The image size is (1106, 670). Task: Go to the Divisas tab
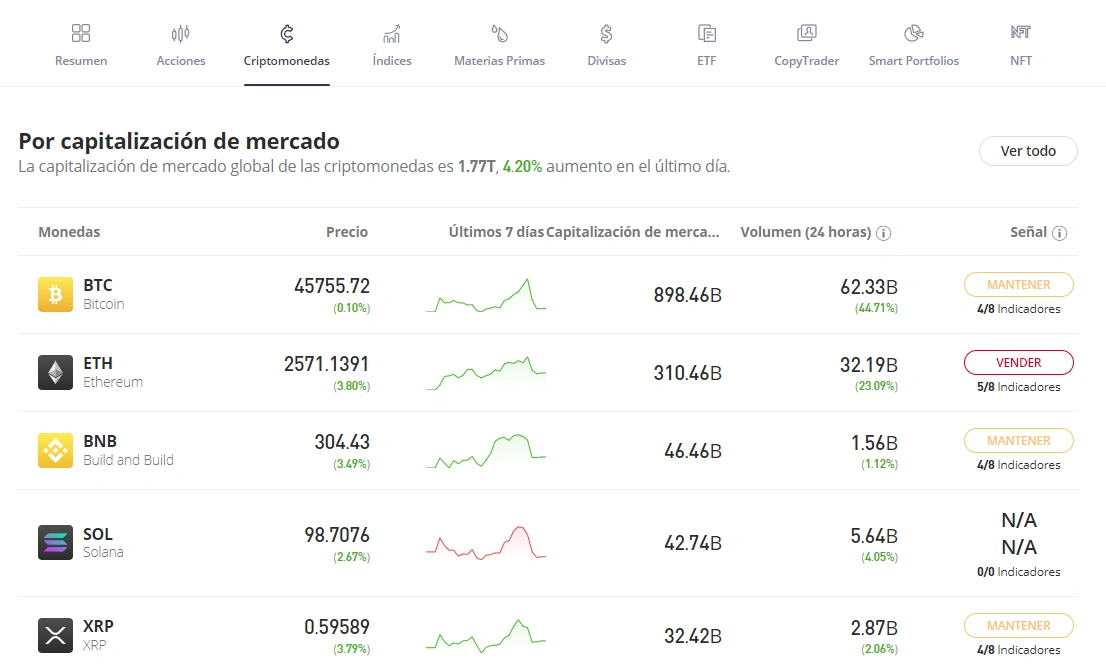click(x=606, y=47)
